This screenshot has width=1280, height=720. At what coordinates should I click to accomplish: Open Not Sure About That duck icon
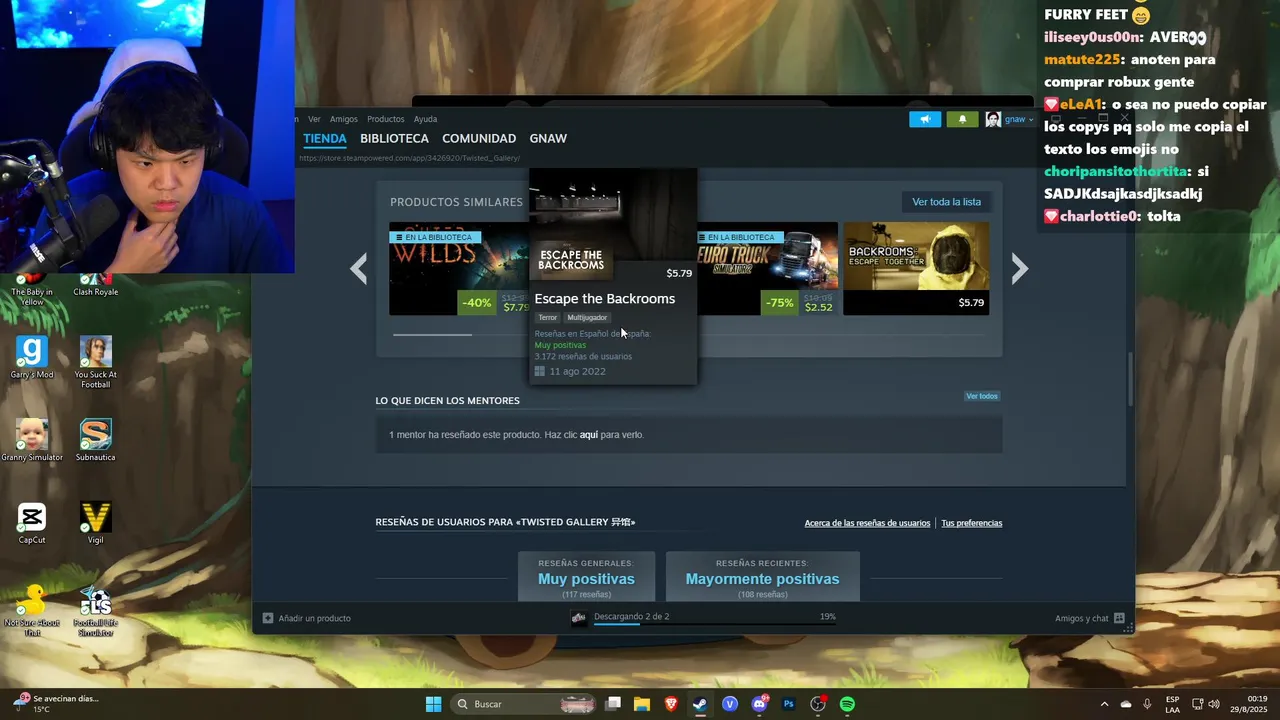pyautogui.click(x=32, y=610)
